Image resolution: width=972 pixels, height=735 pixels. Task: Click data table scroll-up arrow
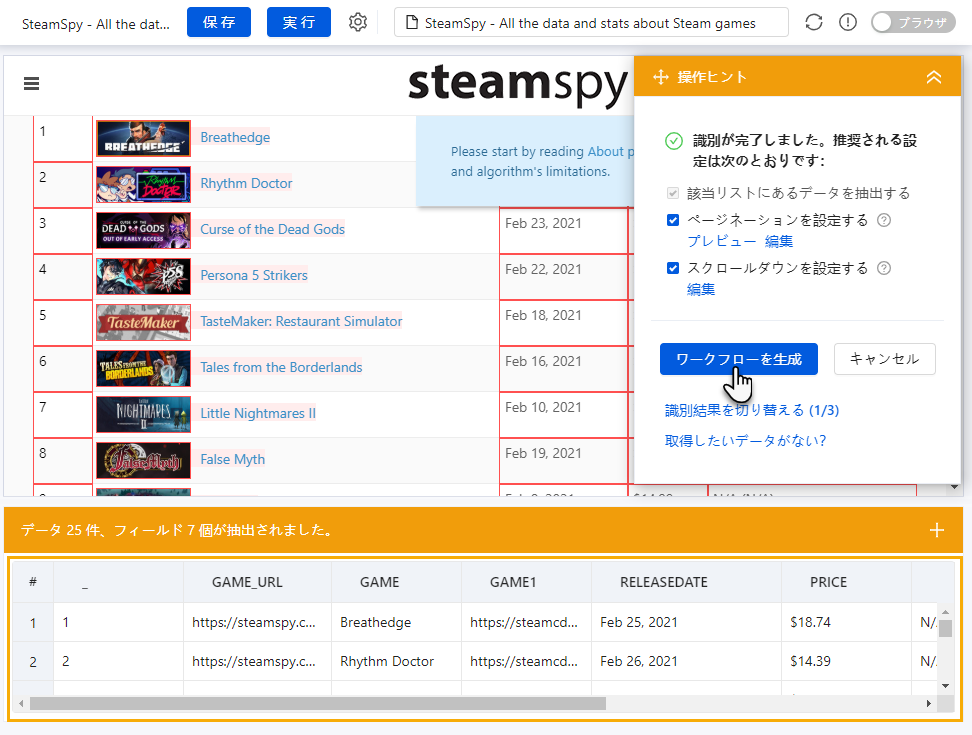coord(945,612)
